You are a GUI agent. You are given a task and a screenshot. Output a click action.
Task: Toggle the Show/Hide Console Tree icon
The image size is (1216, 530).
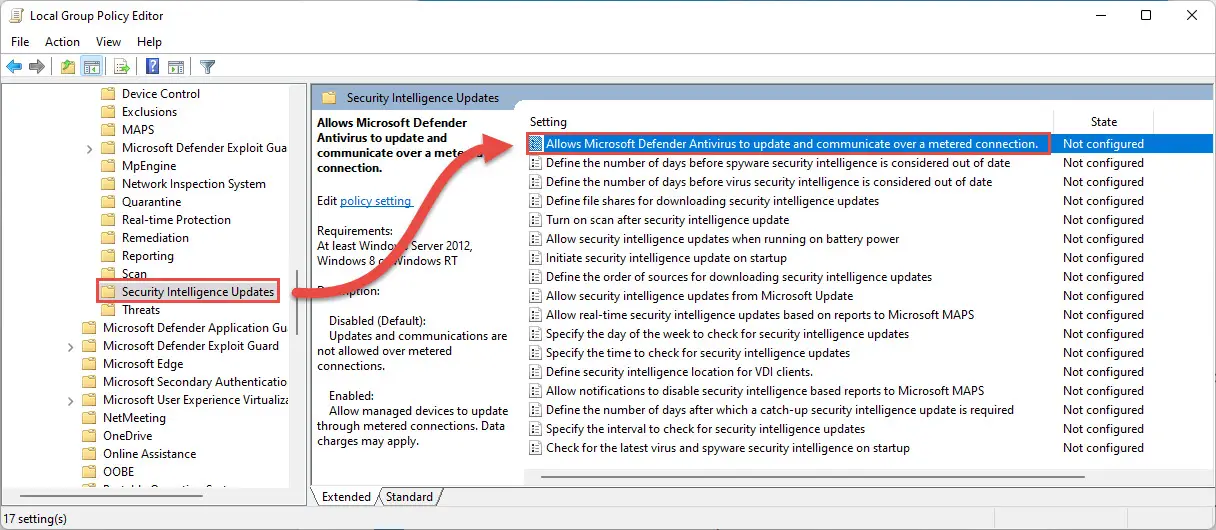coord(91,67)
